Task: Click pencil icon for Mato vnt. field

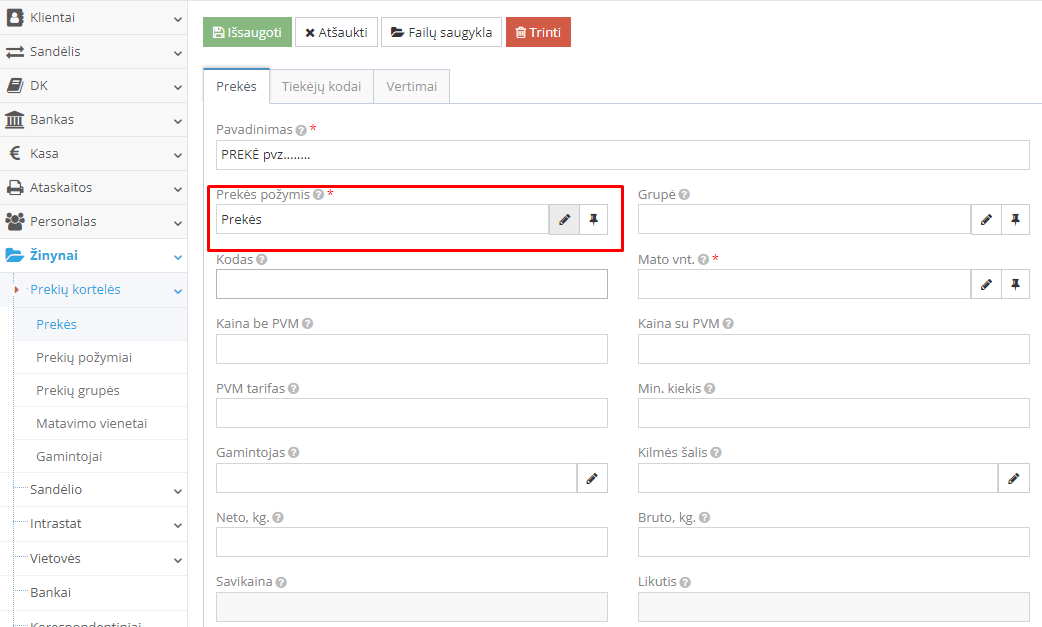Action: (x=986, y=284)
